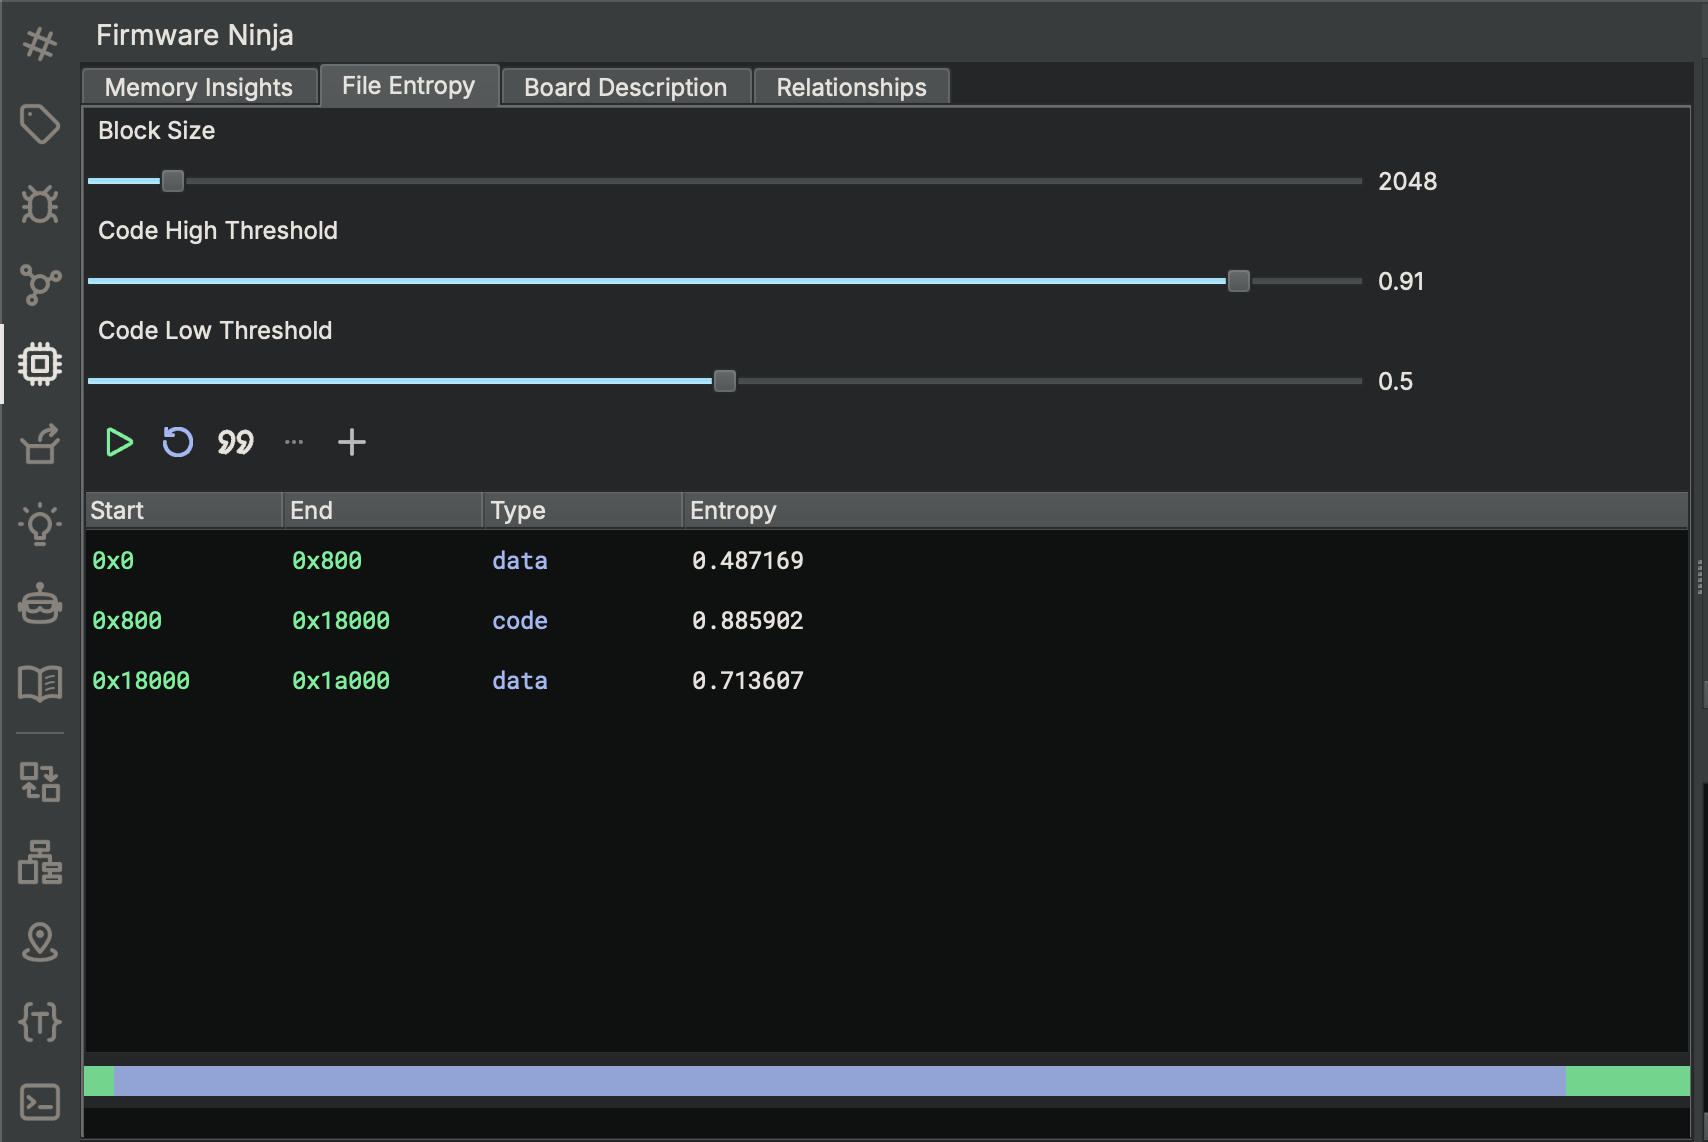
Task: Click the plus add icon
Action: (x=352, y=442)
